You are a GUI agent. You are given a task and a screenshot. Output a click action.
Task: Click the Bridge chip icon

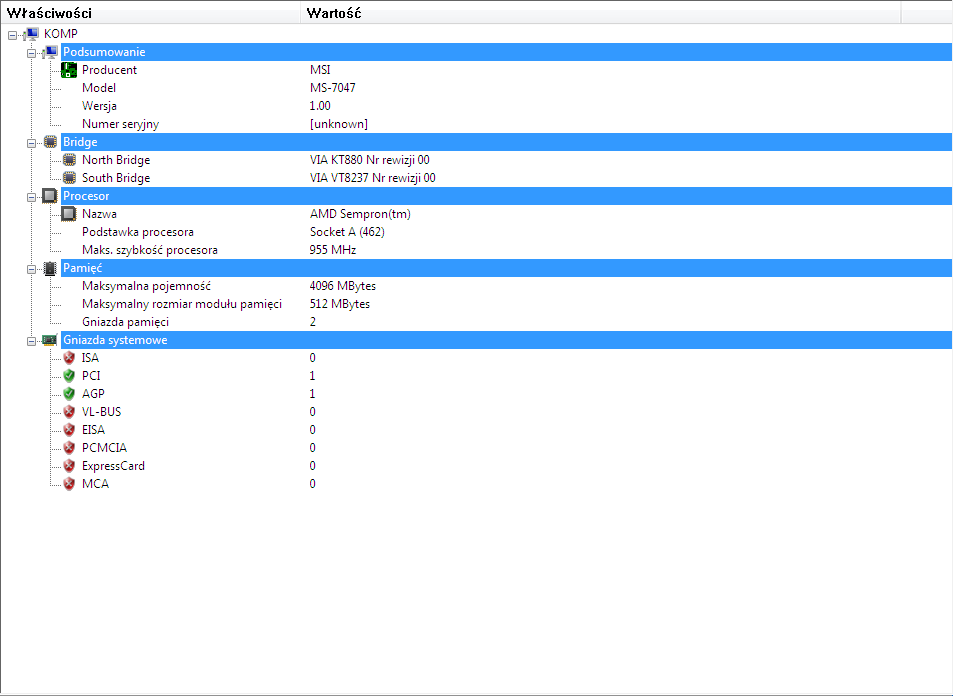tap(50, 142)
